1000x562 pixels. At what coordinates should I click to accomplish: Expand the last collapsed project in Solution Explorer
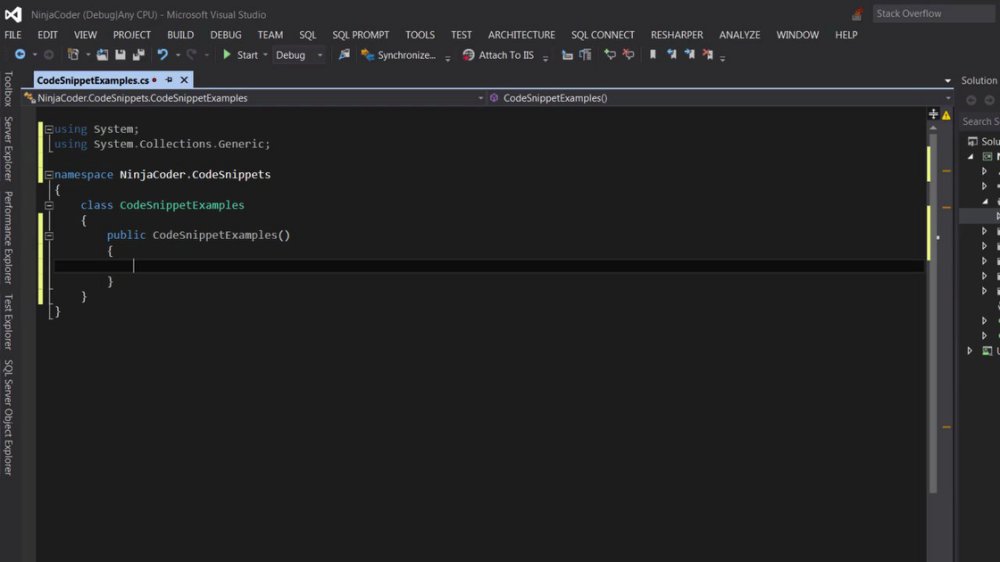970,351
